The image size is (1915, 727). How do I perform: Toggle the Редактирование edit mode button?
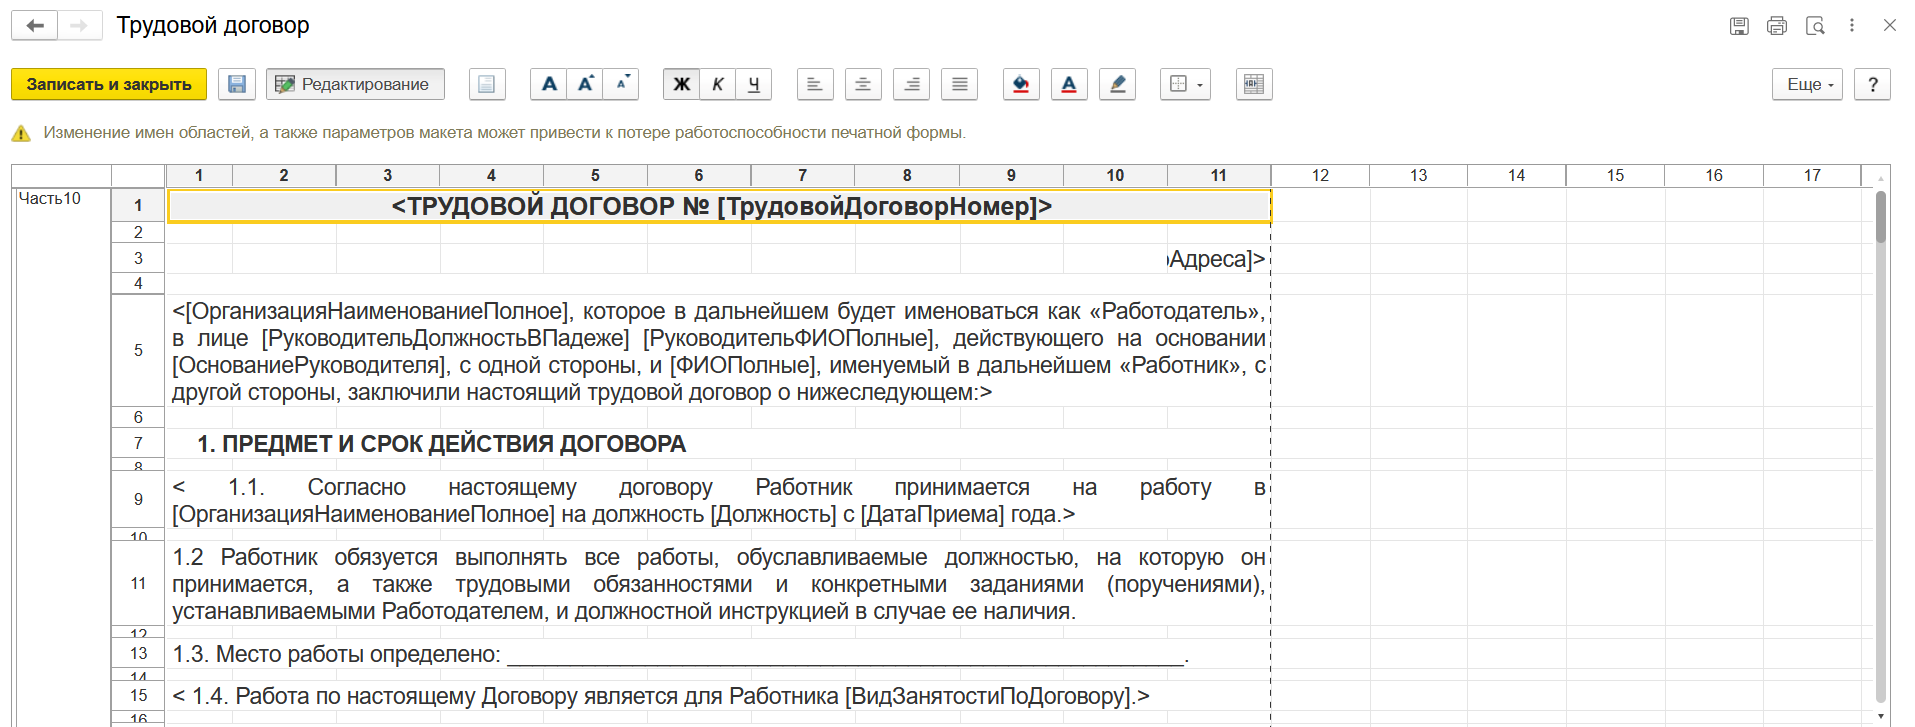(355, 84)
